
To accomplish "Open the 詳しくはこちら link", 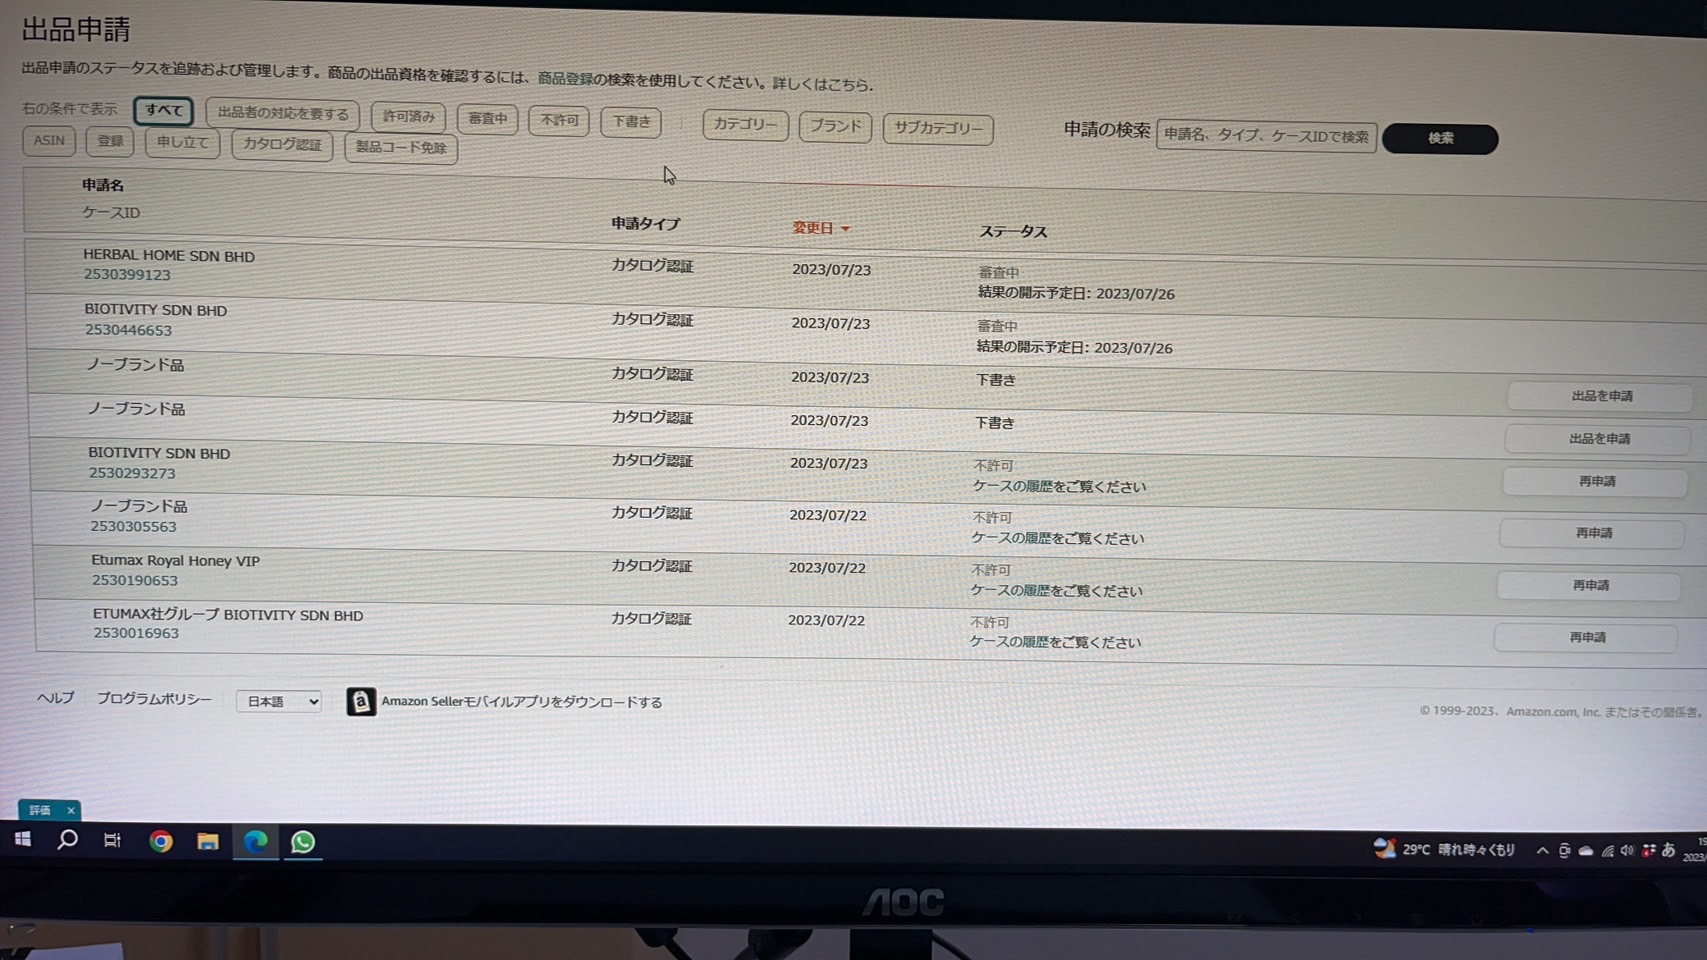I will click(x=821, y=84).
